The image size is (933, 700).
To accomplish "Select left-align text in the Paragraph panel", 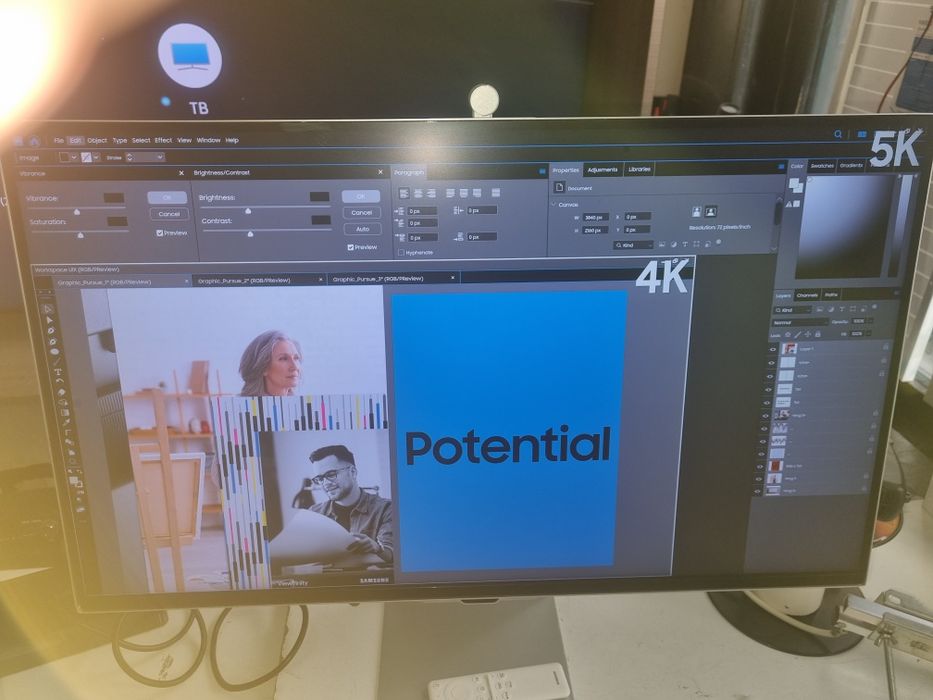I will pyautogui.click(x=404, y=193).
